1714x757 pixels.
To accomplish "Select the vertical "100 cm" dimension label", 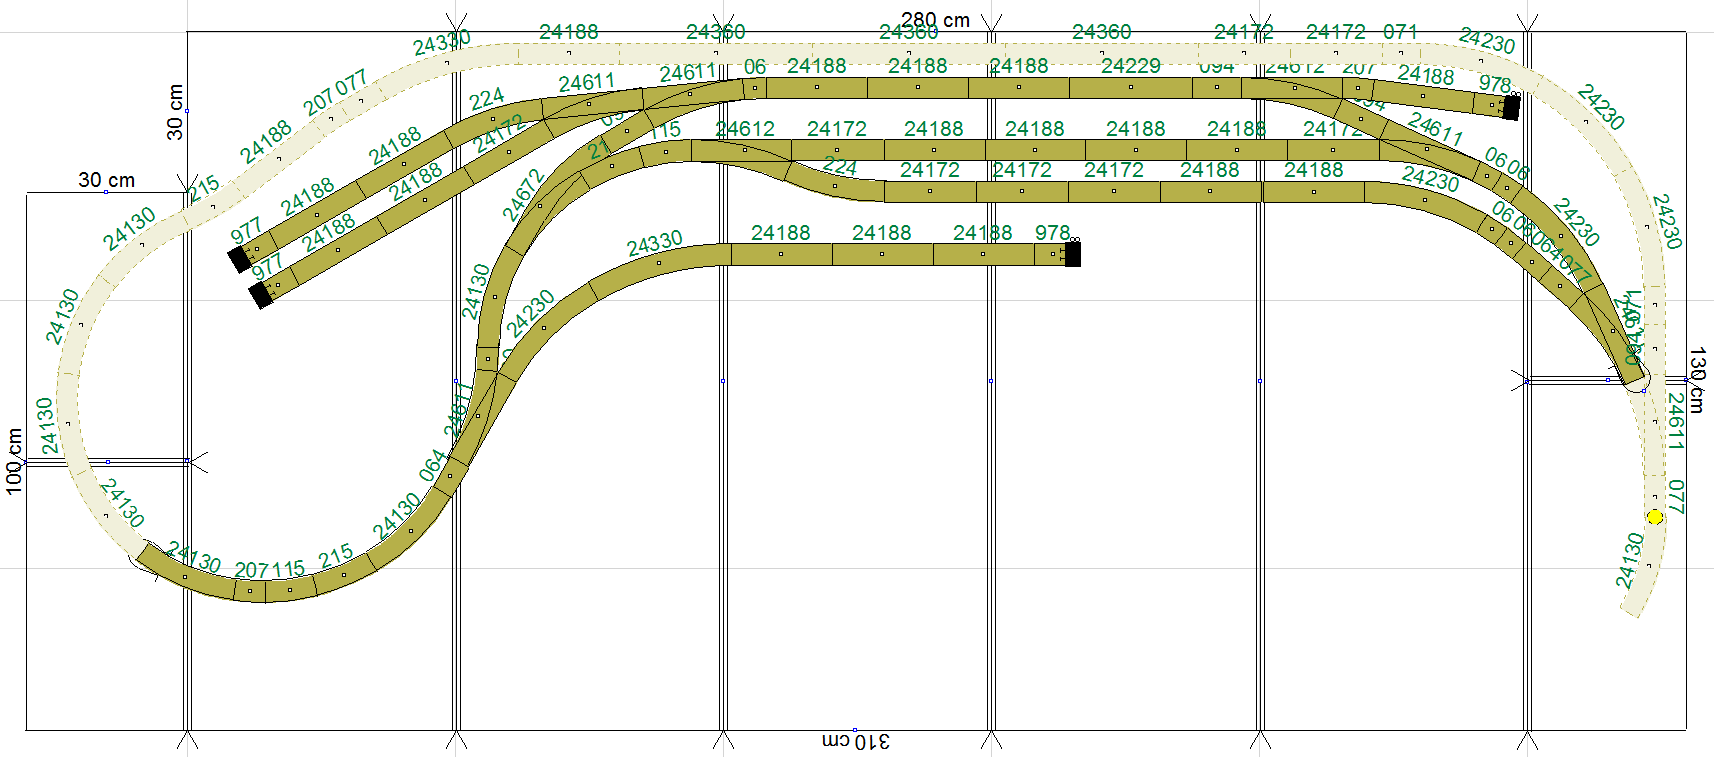I will point(14,461).
